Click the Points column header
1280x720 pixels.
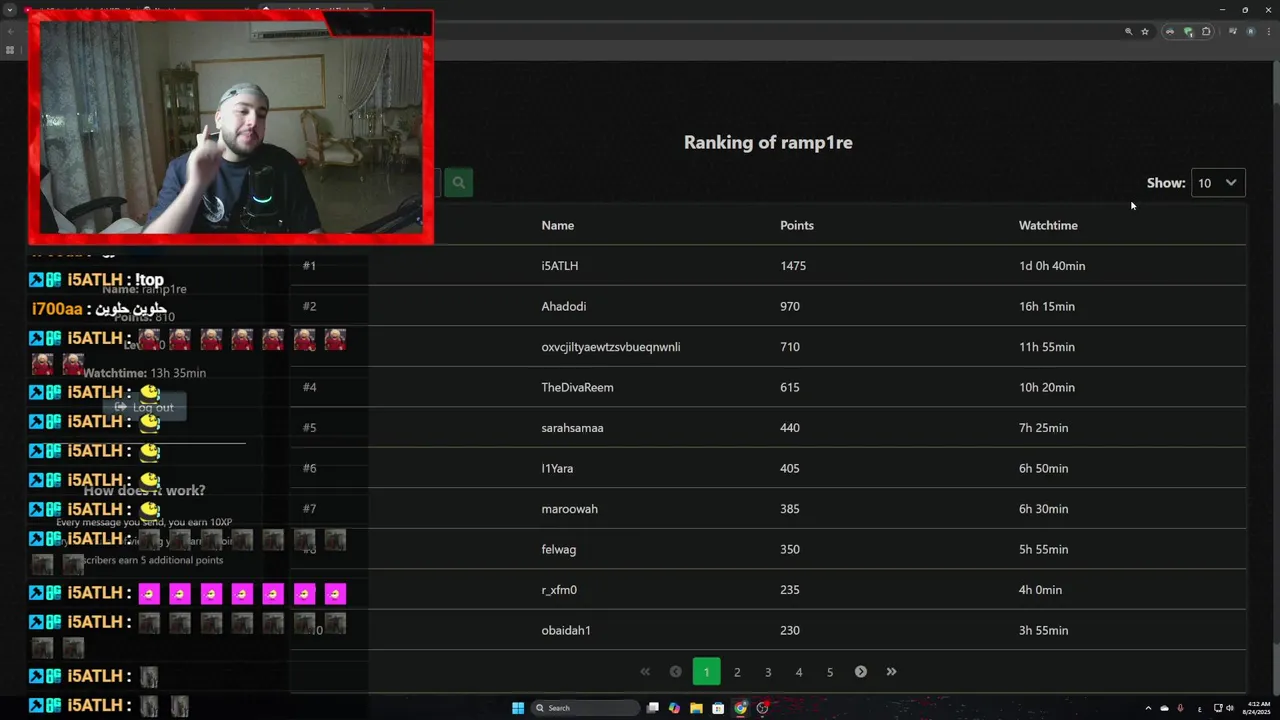coord(797,225)
